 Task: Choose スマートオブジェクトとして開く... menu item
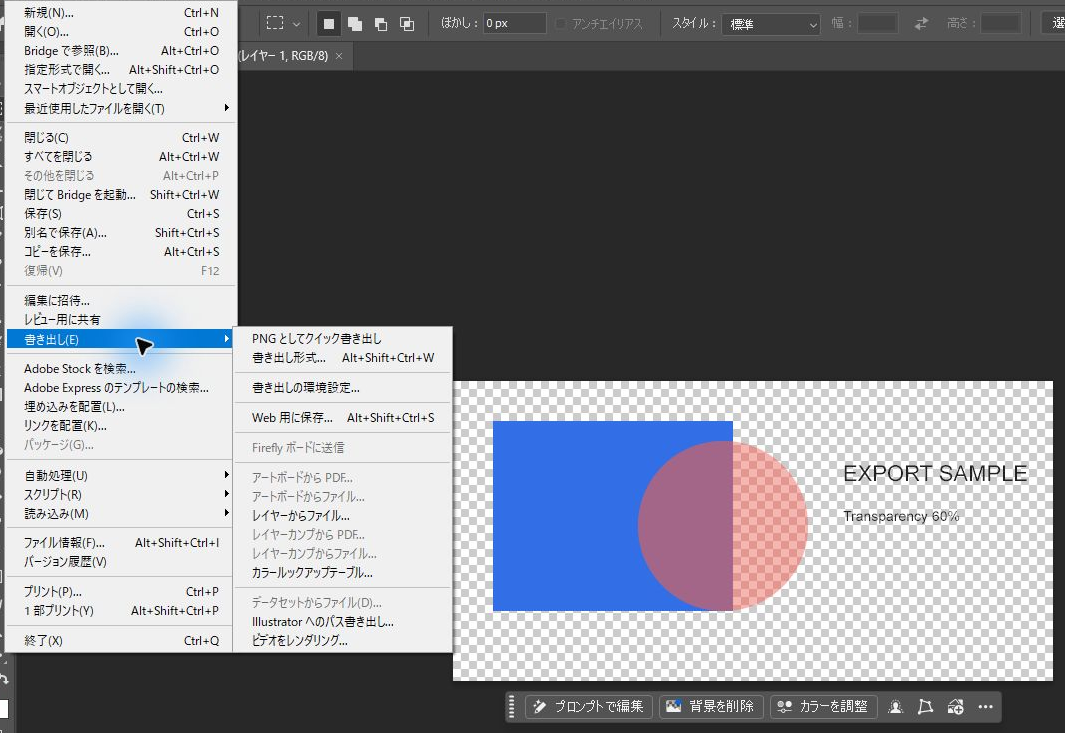(121, 88)
